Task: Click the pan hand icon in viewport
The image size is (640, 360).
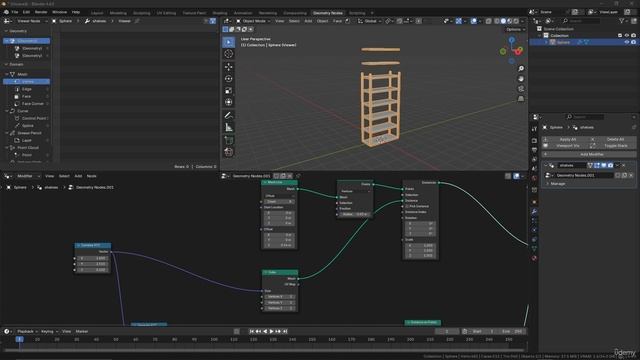Action: (x=521, y=79)
